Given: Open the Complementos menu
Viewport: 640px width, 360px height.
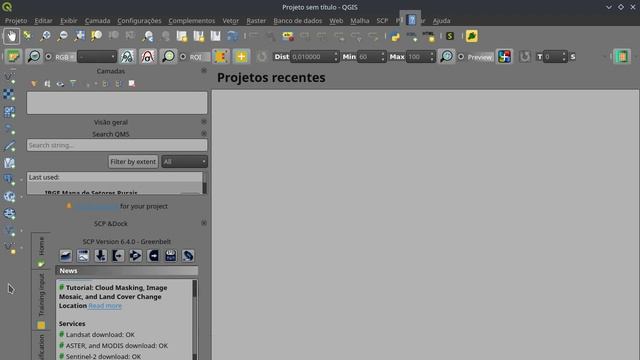Looking at the screenshot, I should 191,20.
